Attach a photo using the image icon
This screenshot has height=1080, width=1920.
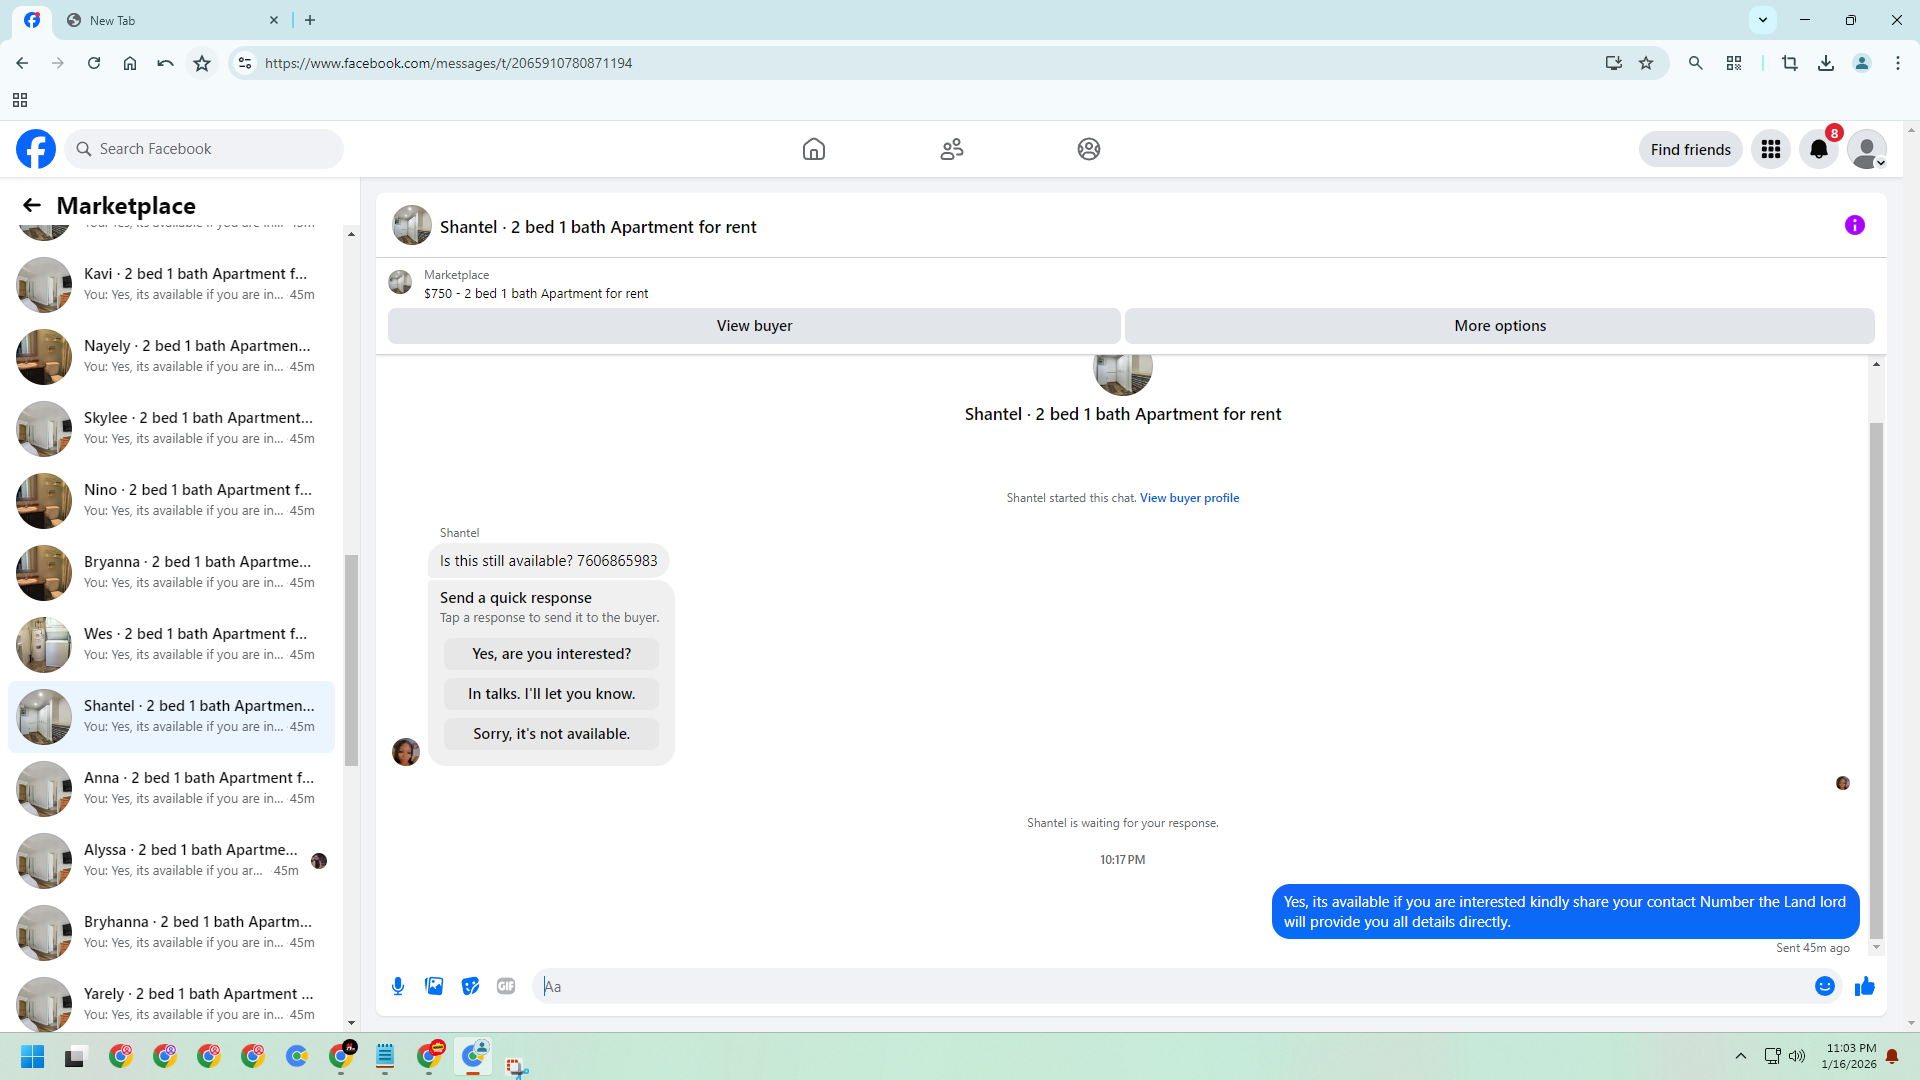(434, 986)
